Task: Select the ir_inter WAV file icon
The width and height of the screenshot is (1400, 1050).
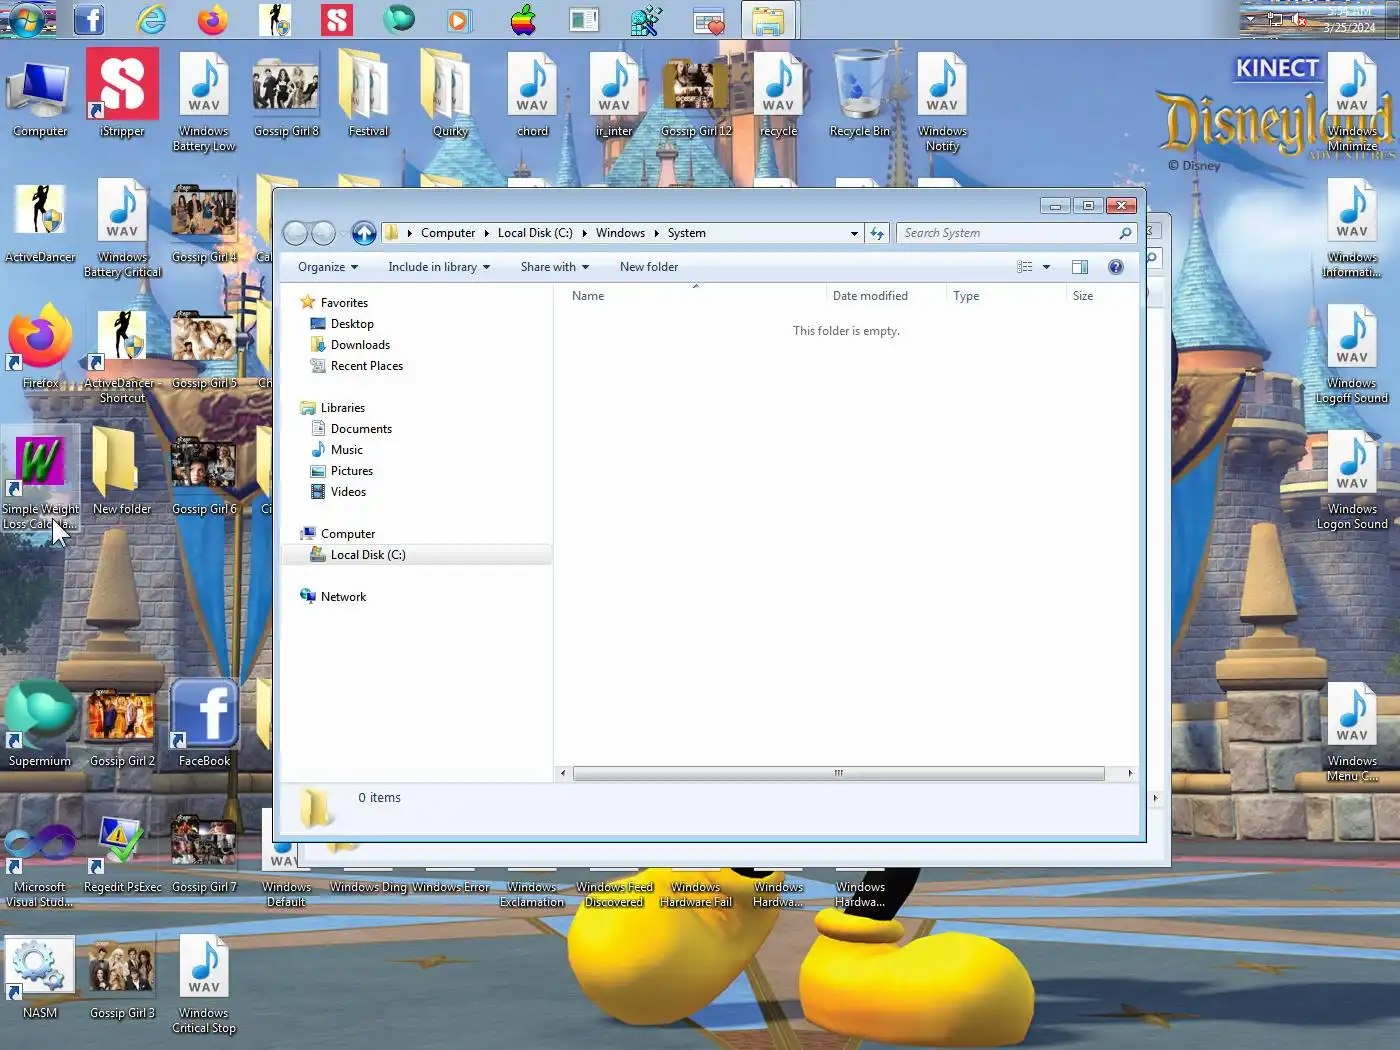Action: pos(614,95)
